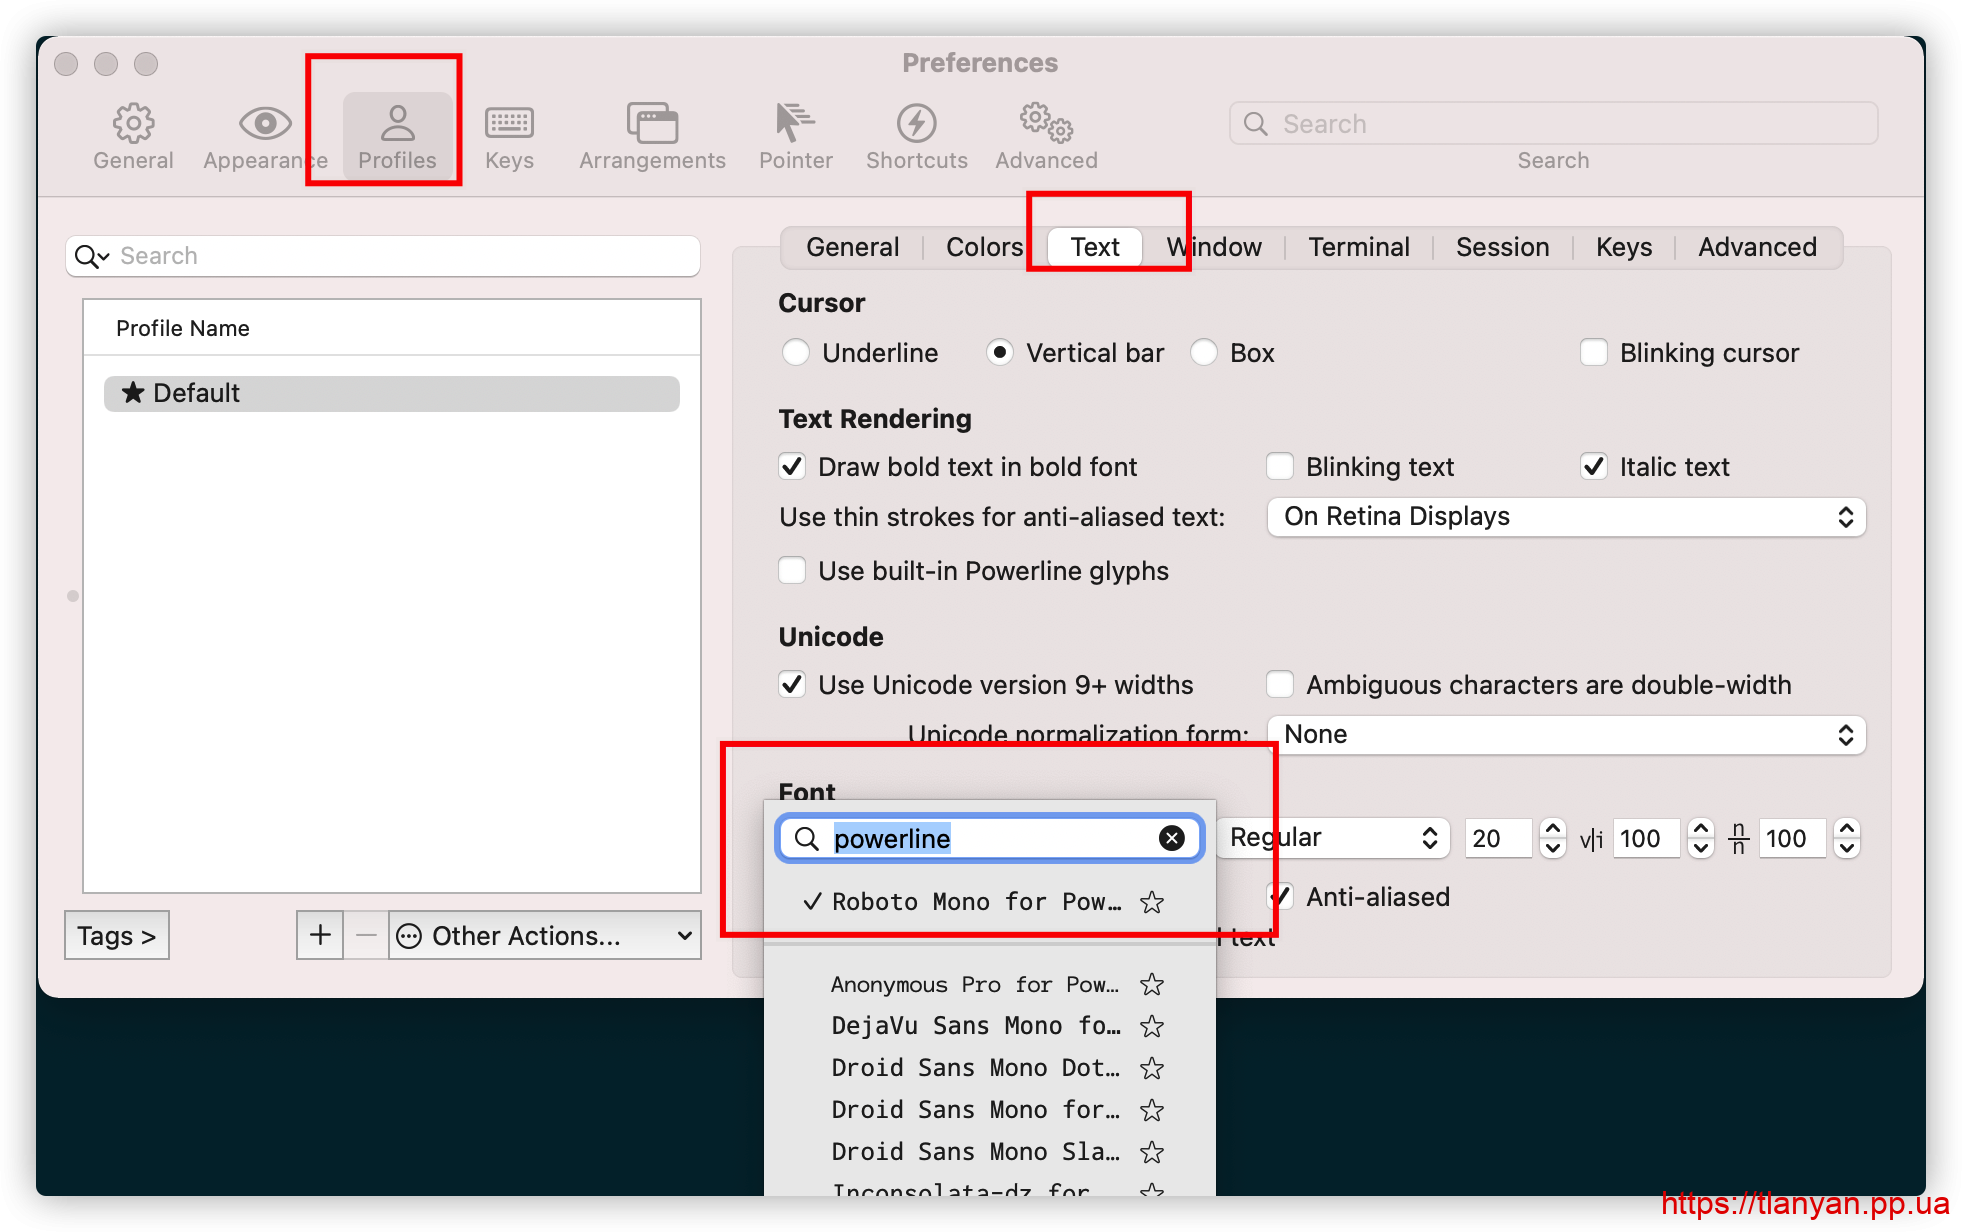Open Pointer preferences icon
1962x1232 pixels.
795,123
